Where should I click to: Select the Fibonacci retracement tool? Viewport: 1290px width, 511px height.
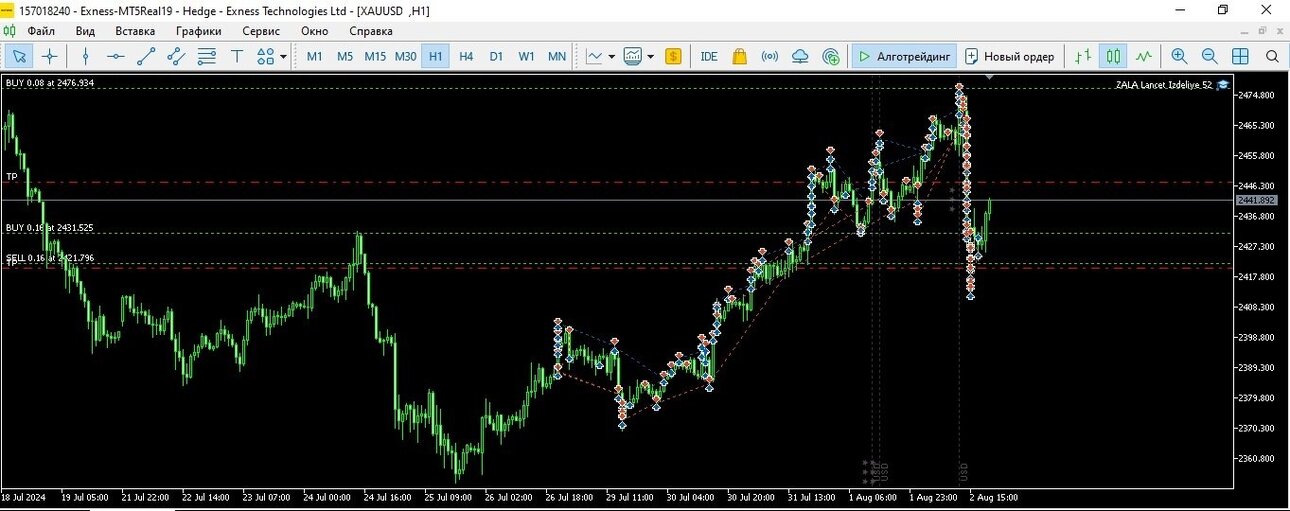coord(207,56)
